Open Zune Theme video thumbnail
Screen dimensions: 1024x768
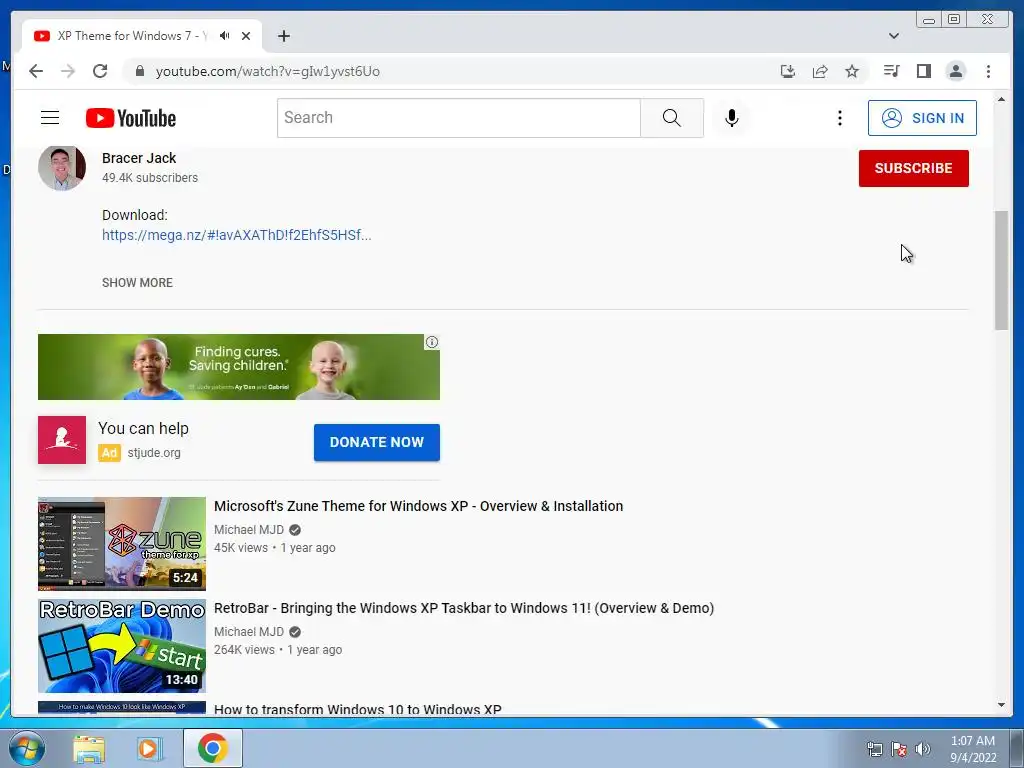tap(122, 543)
